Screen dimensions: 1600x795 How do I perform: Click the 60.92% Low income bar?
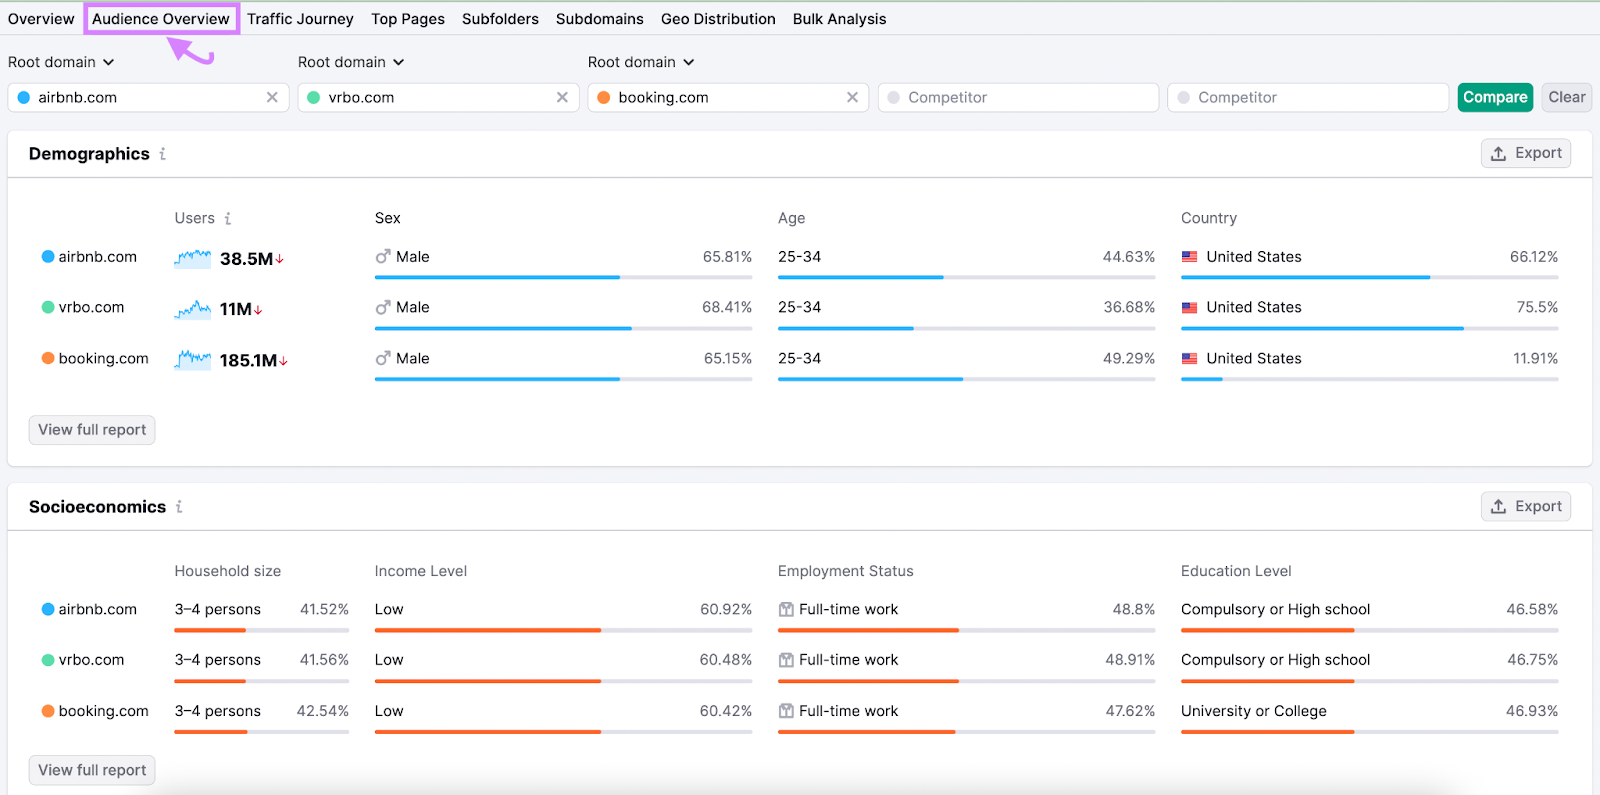pyautogui.click(x=563, y=630)
